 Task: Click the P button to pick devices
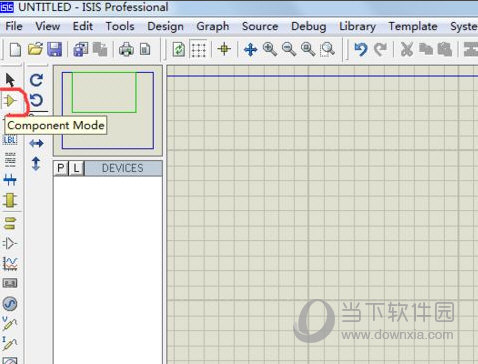(x=61, y=168)
